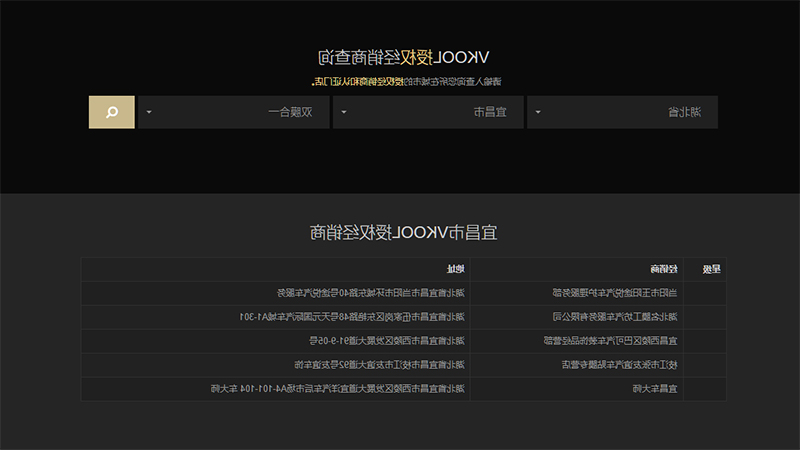
Task: Click the 地址 column header
Action: point(456,269)
